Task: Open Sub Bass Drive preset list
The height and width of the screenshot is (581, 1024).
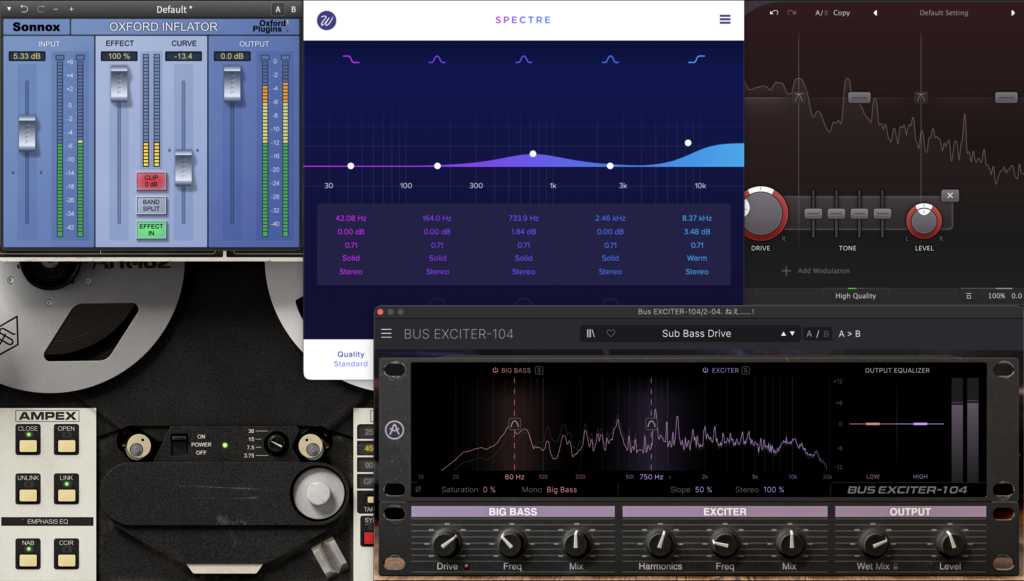Action: pos(696,334)
